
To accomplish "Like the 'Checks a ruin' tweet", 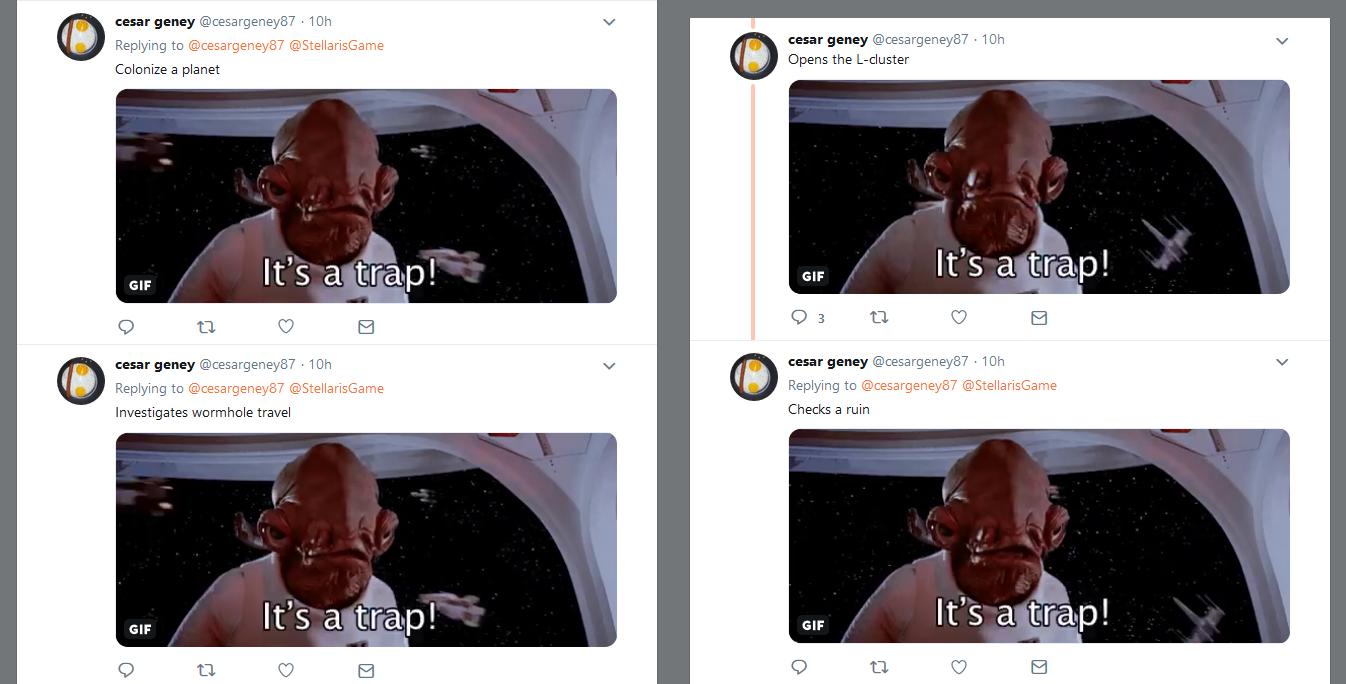I will (x=959, y=666).
